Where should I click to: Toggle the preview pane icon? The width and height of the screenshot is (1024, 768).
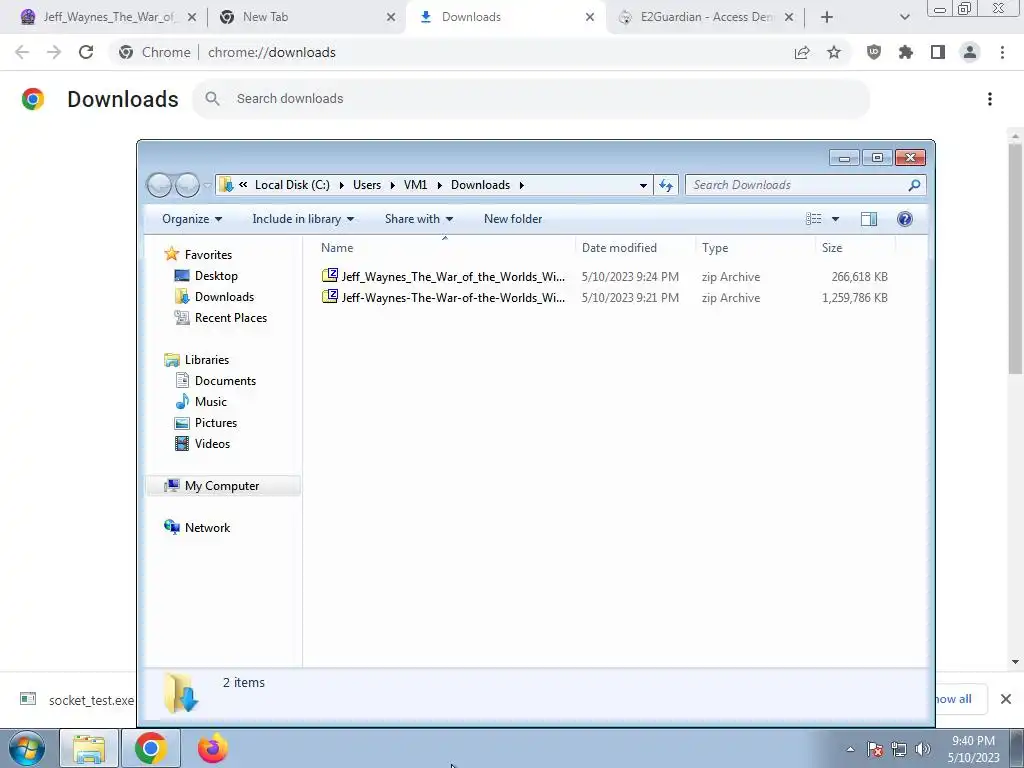pos(869,219)
